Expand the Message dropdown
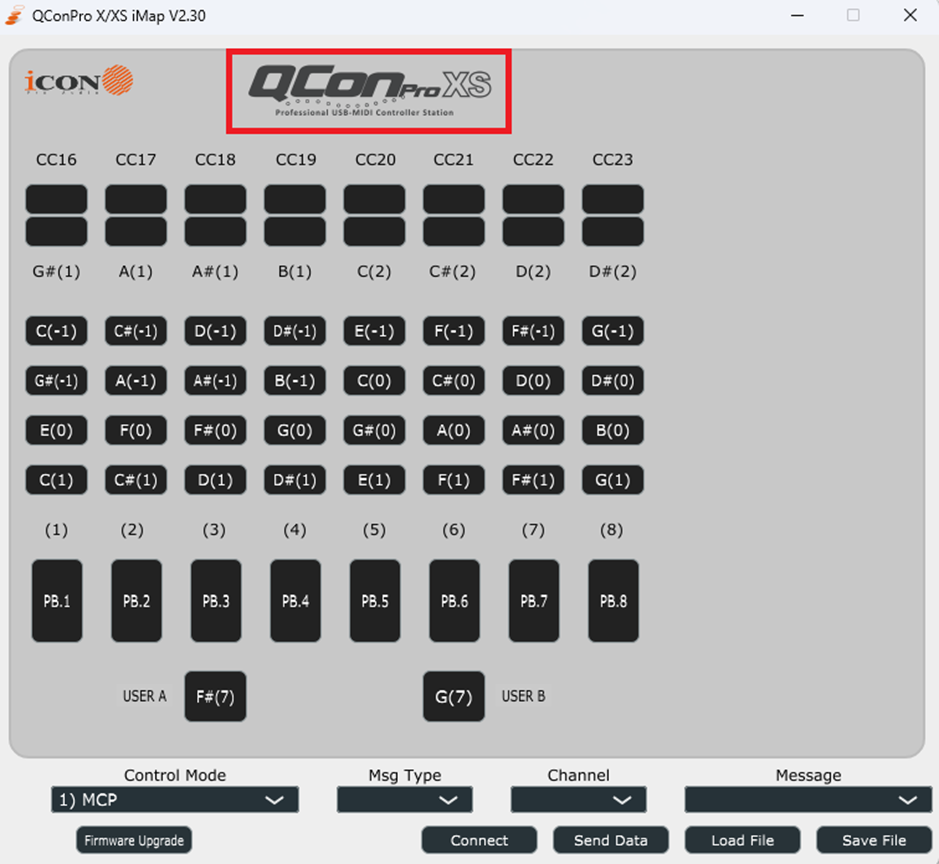 click(808, 800)
